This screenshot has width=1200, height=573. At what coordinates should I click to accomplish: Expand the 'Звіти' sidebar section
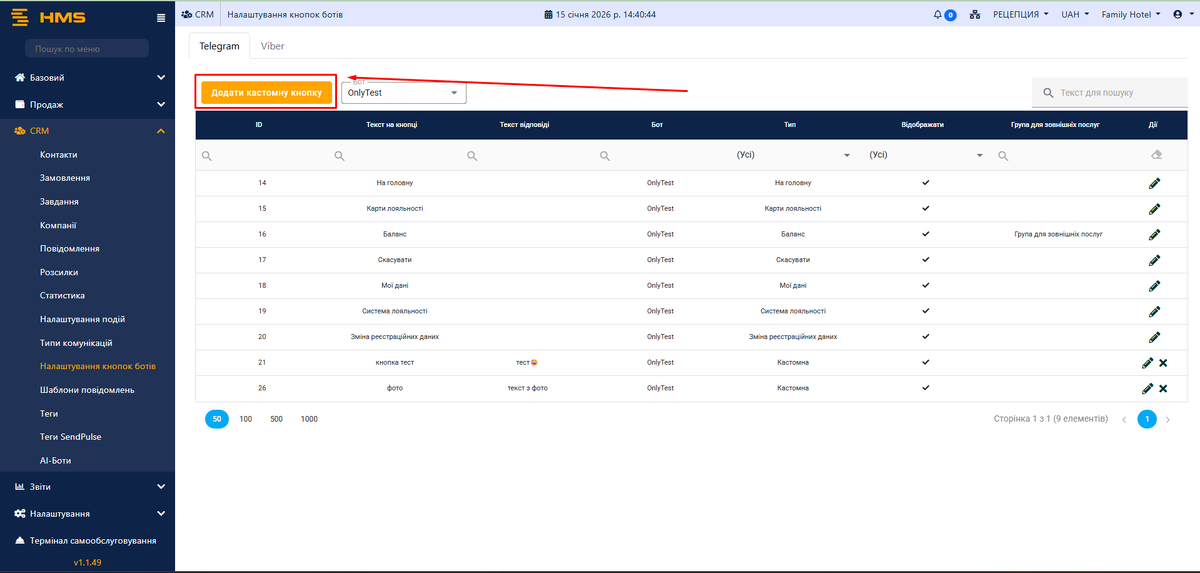point(88,487)
